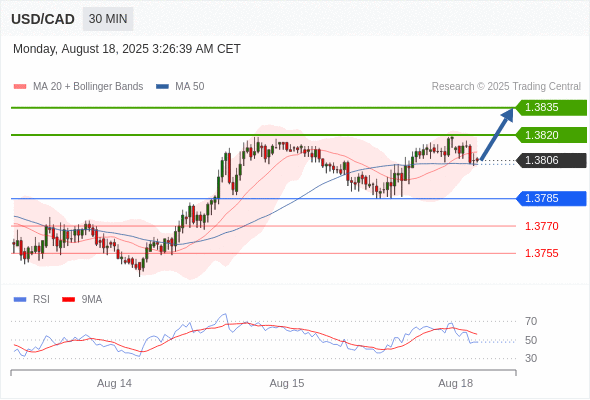Click the Aug 18 date axis label
Image resolution: width=590 pixels, height=400 pixels.
coord(456,383)
